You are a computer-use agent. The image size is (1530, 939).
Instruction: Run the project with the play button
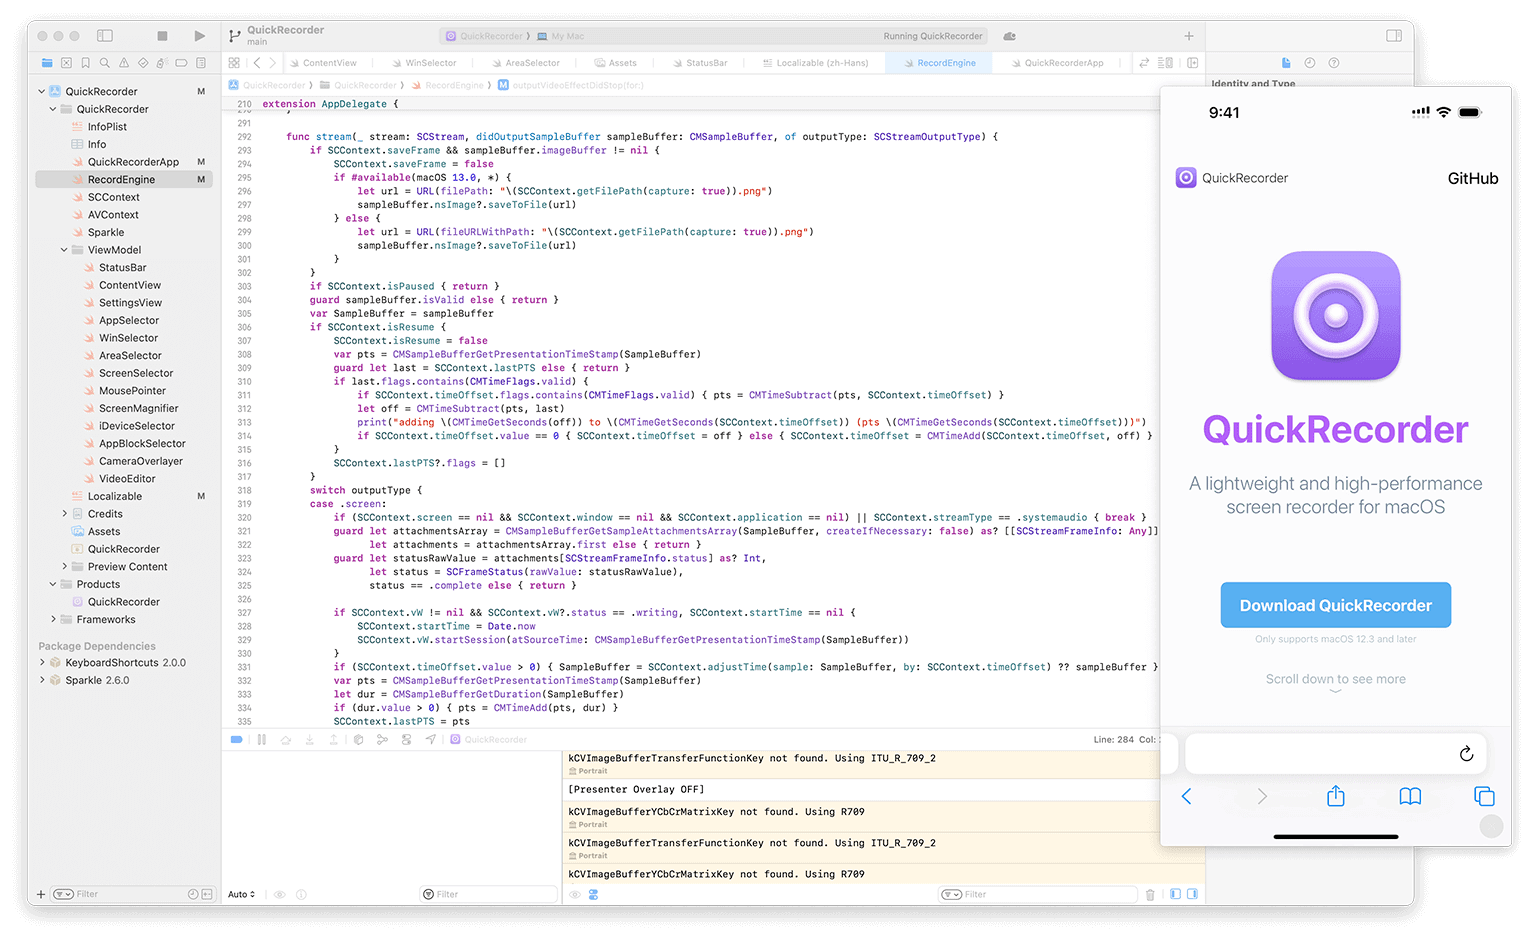click(x=199, y=36)
